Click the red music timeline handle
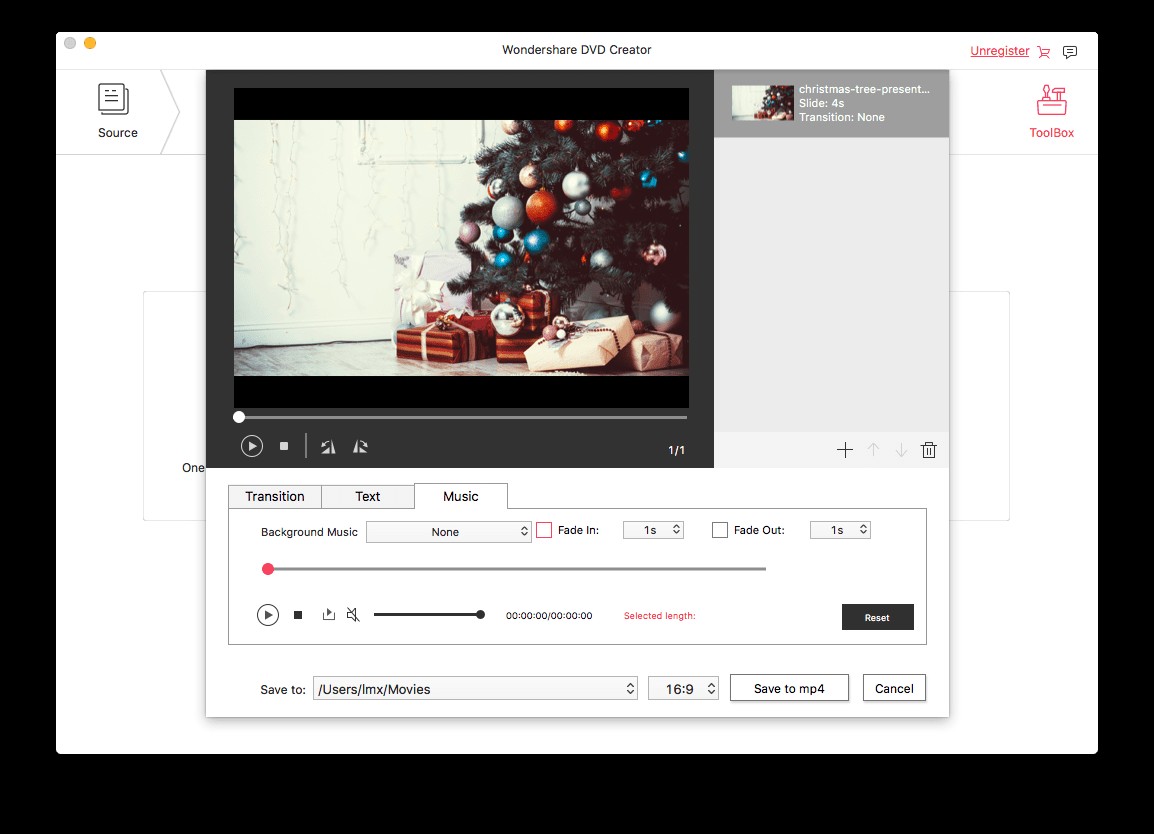Viewport: 1154px width, 834px height. [x=268, y=569]
